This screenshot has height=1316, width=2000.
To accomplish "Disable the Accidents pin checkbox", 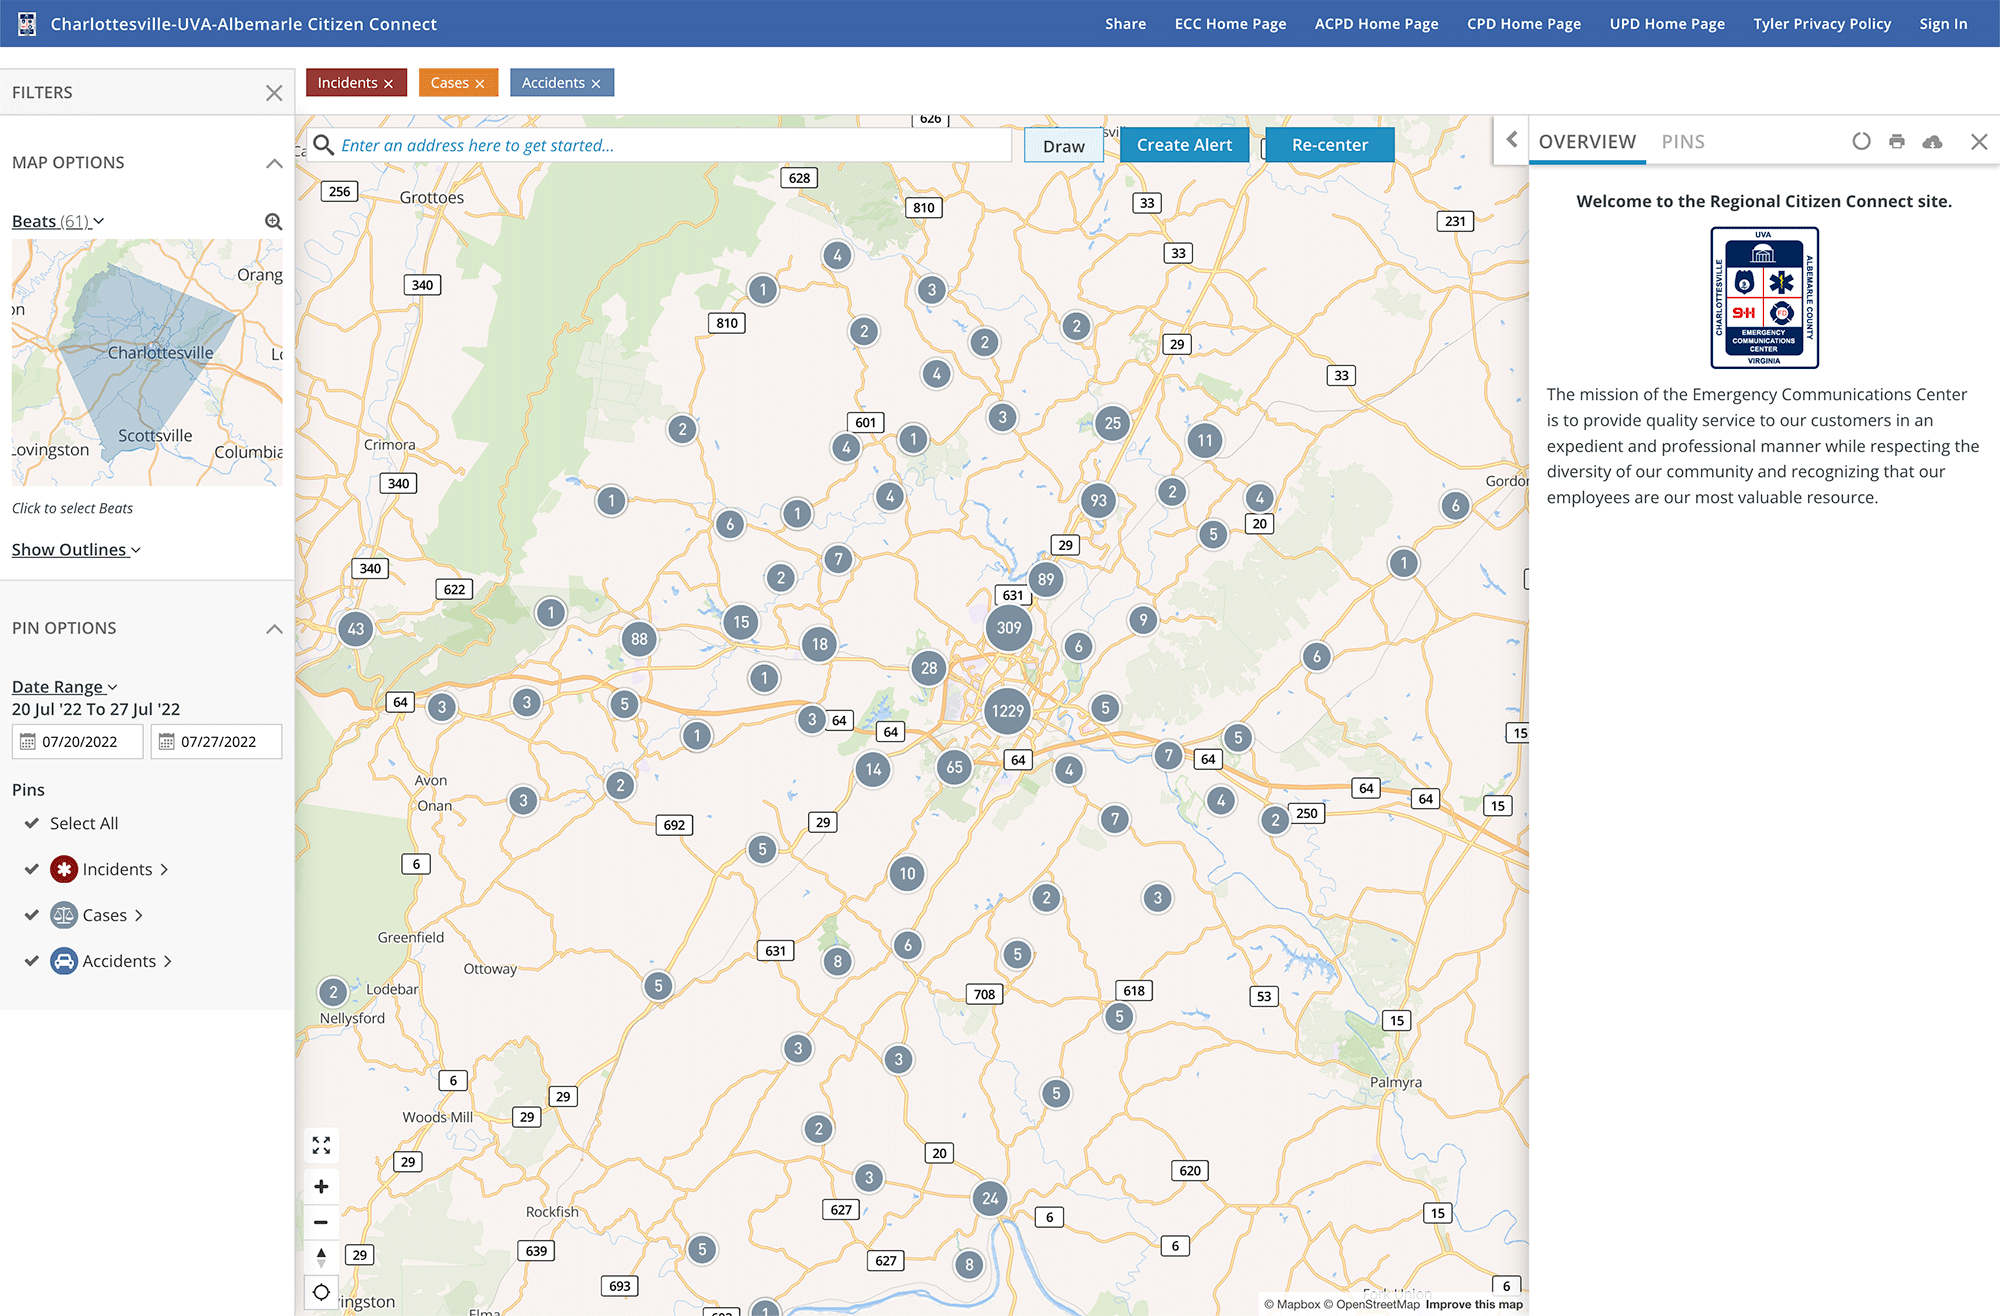I will [31, 960].
